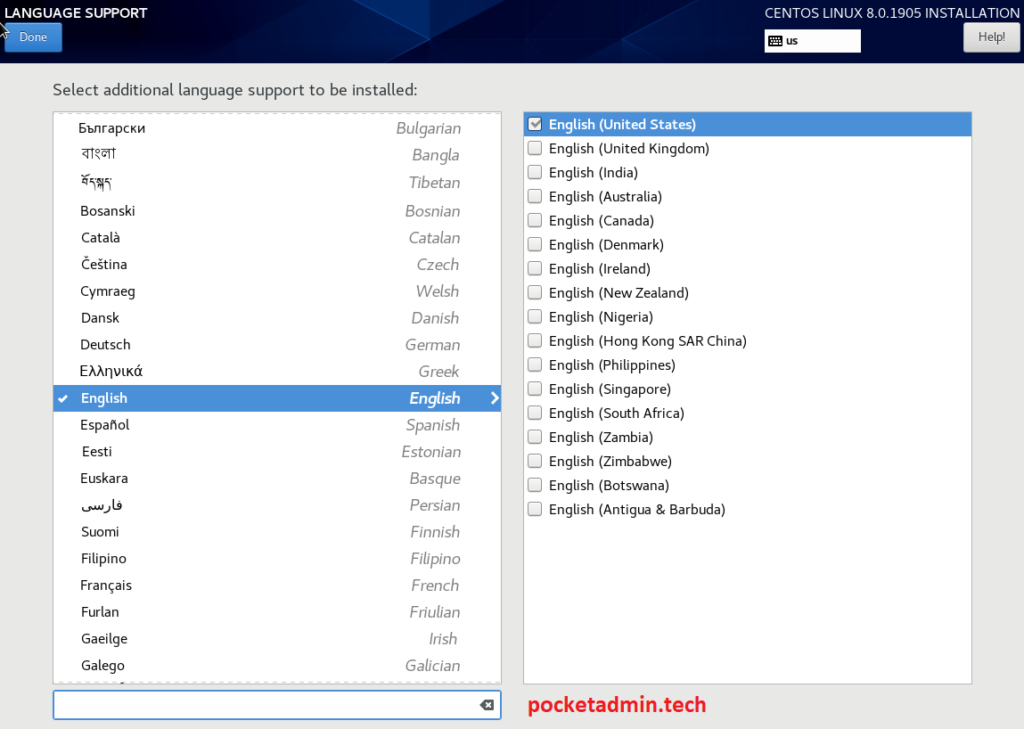This screenshot has width=1024, height=729.
Task: Tick the English (Canada) checkbox
Action: pyautogui.click(x=535, y=220)
